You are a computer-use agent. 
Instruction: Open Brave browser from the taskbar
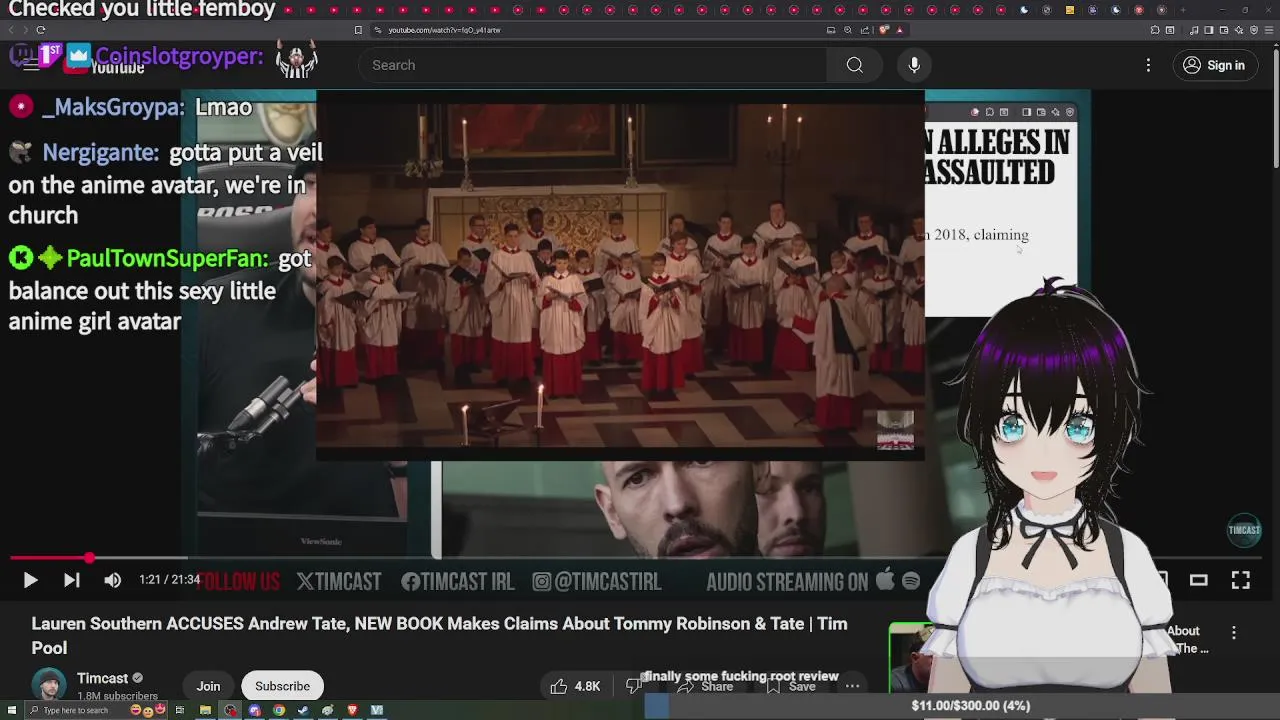pos(352,710)
